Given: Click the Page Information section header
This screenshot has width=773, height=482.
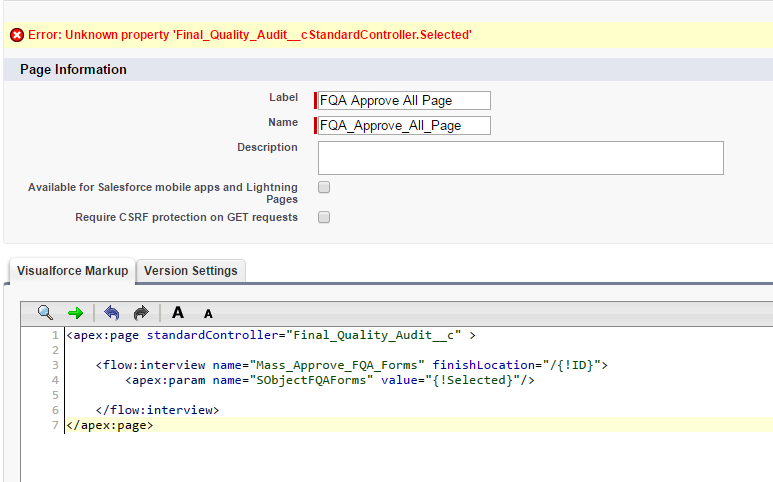Looking at the screenshot, I should (x=74, y=70).
